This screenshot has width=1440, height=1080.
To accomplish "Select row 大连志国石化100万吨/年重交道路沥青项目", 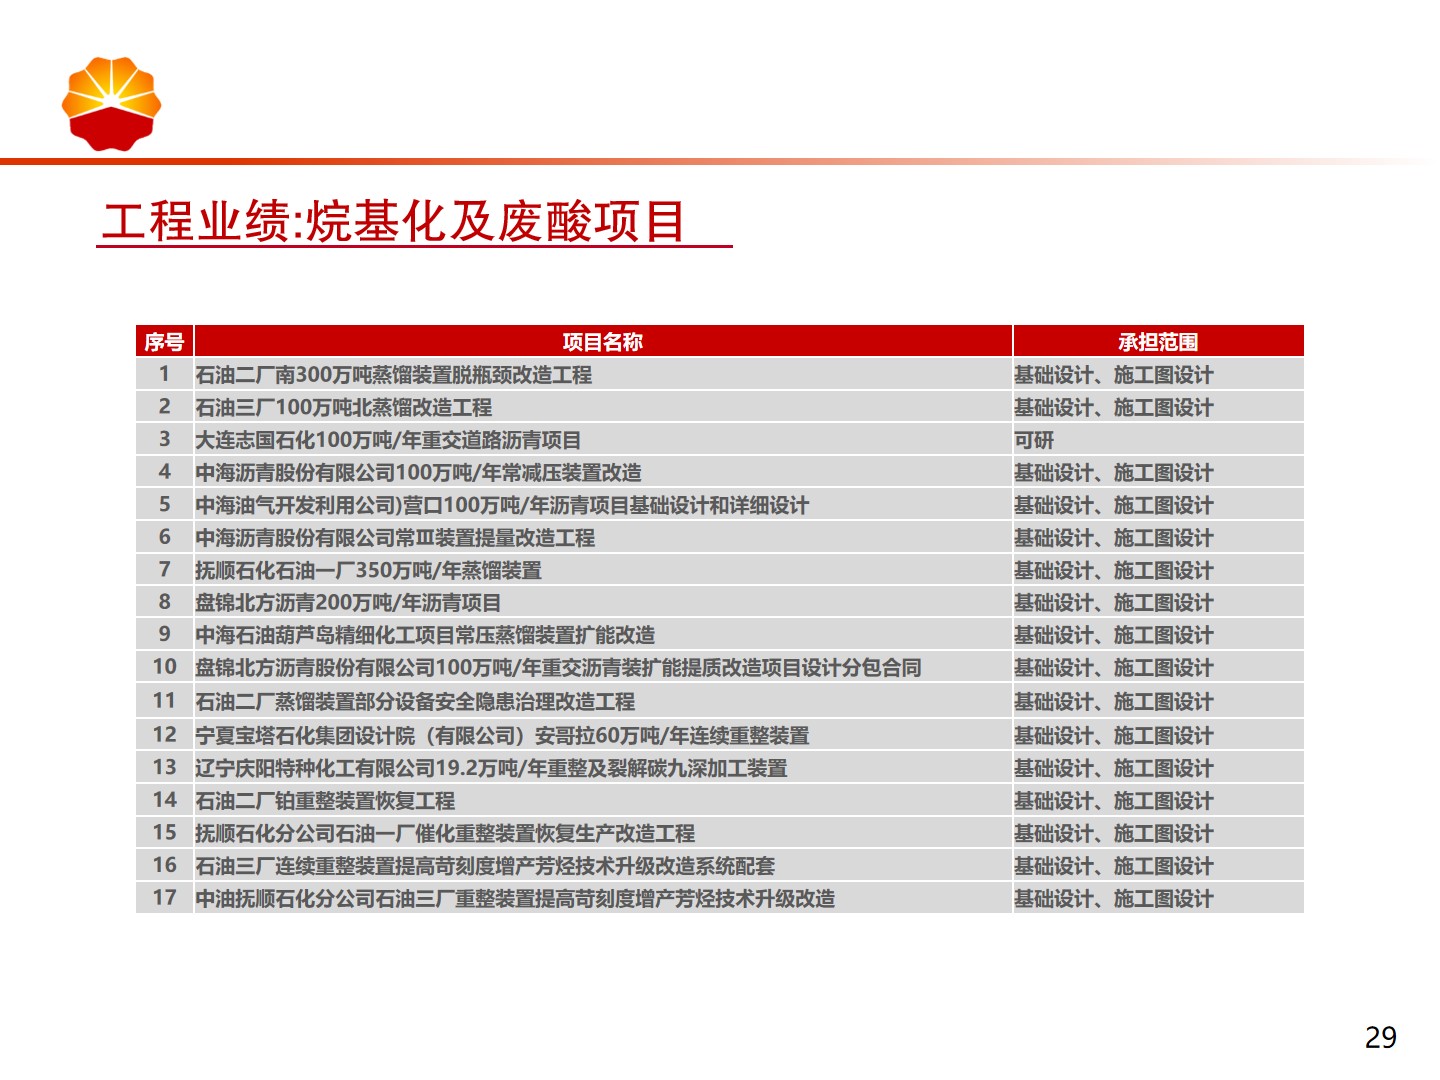I will point(720,440).
